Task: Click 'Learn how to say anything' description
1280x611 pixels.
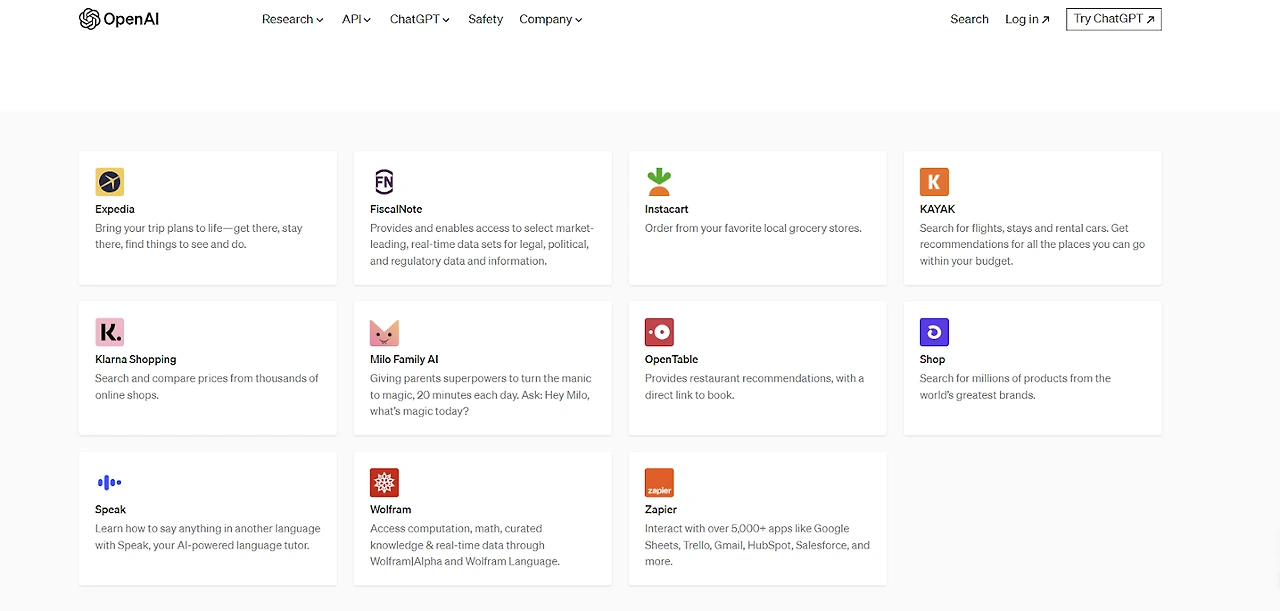Action: [x=208, y=536]
